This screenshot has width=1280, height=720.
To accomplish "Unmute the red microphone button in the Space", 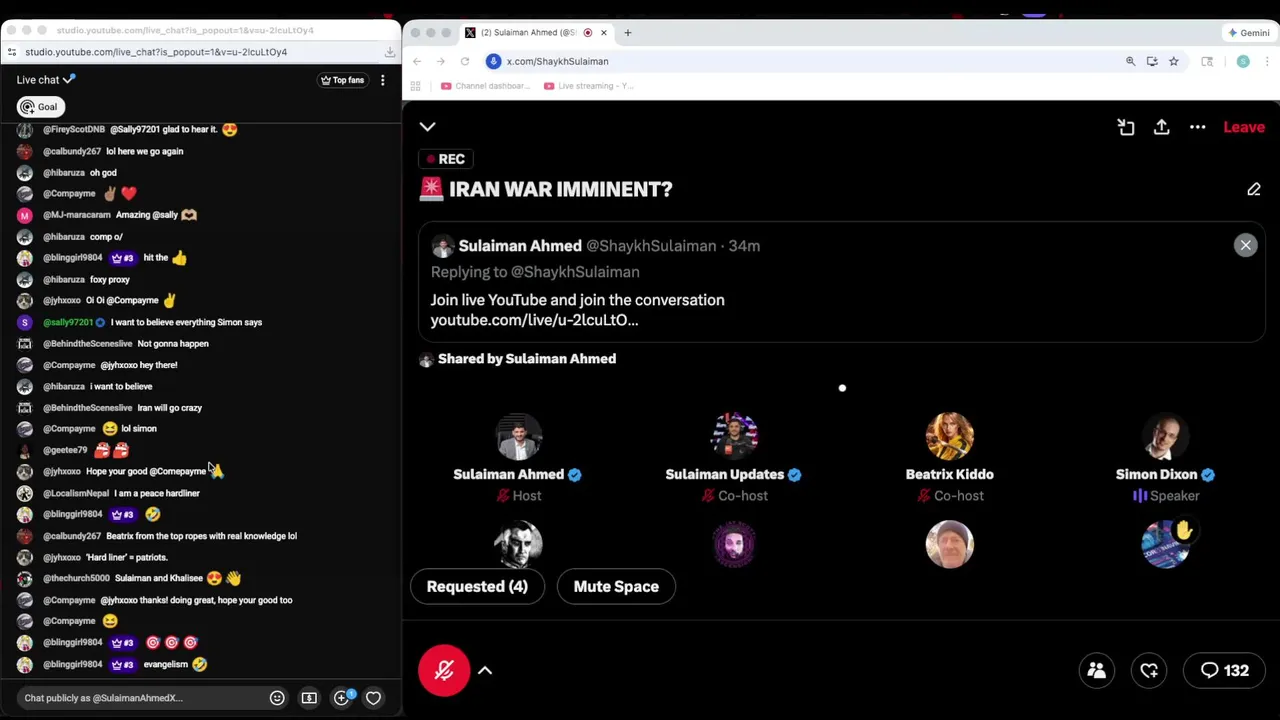I will coord(444,670).
